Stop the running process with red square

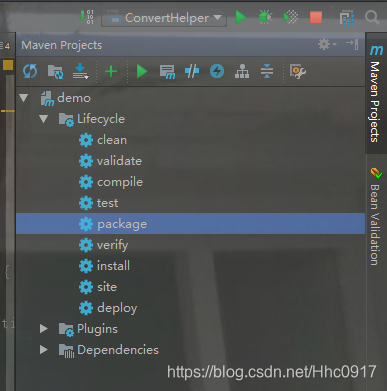tap(316, 17)
